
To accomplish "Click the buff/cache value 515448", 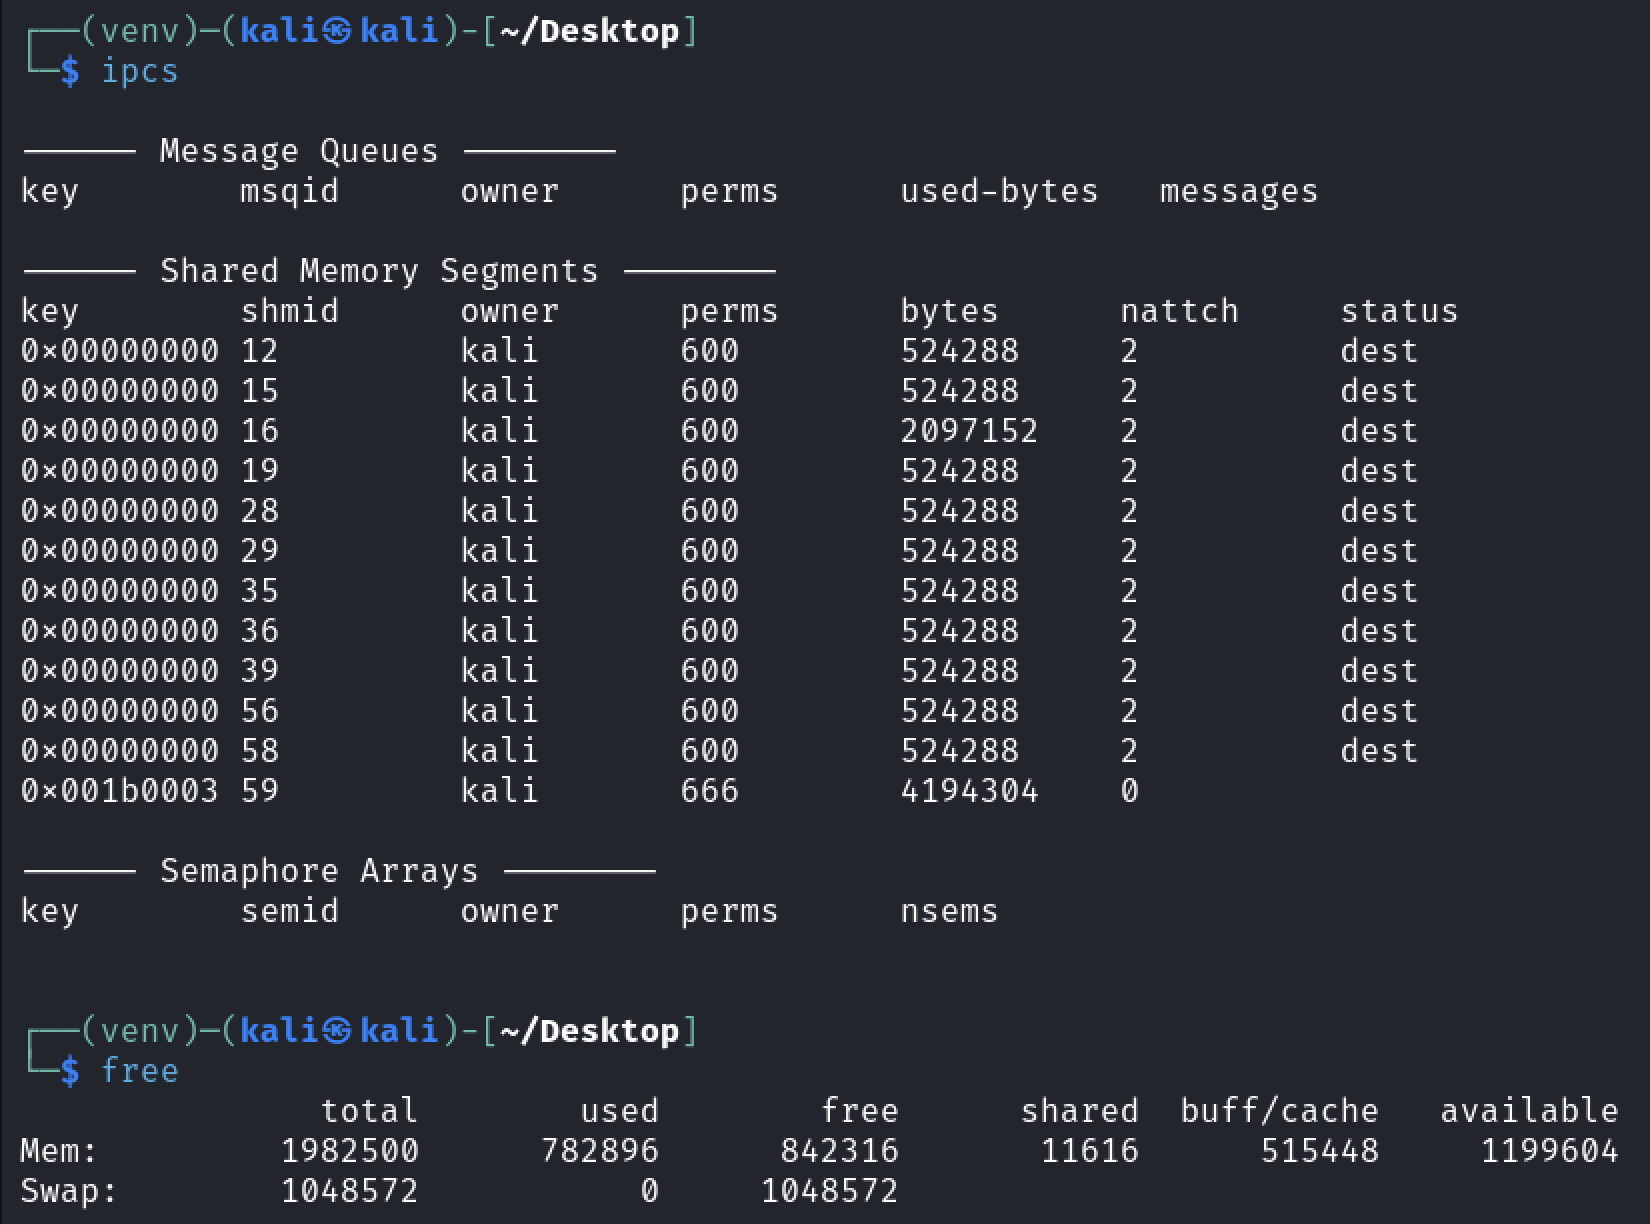I will [x=1320, y=1151].
